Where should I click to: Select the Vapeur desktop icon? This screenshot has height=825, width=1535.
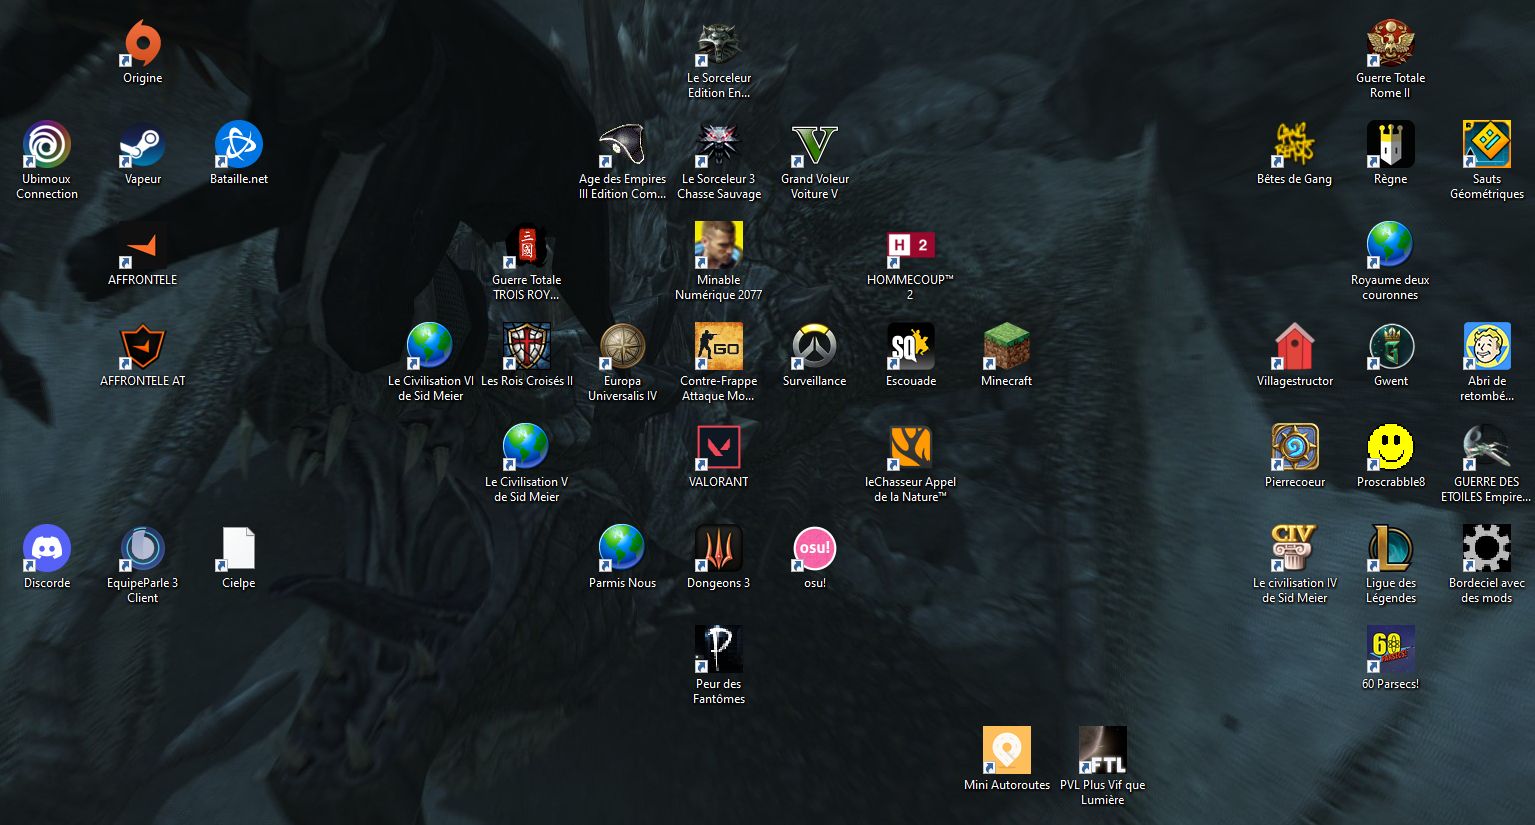coord(143,145)
